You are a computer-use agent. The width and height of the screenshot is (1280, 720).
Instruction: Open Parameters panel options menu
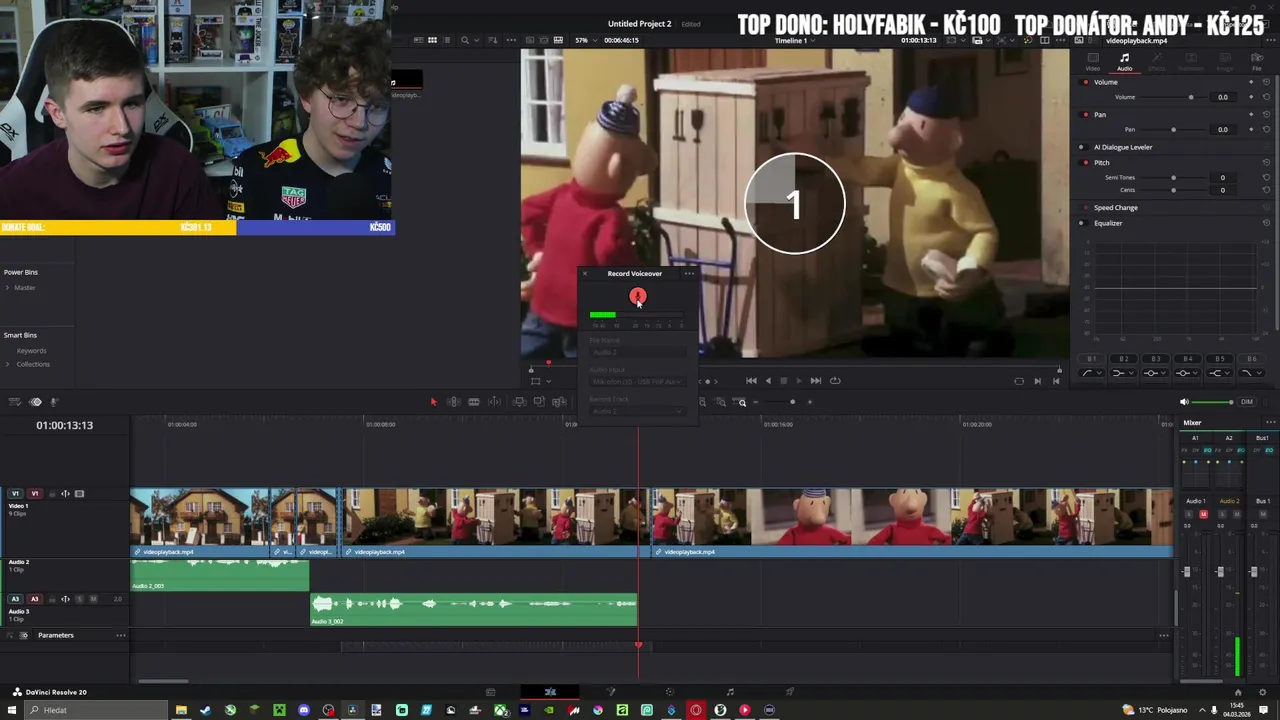(120, 635)
